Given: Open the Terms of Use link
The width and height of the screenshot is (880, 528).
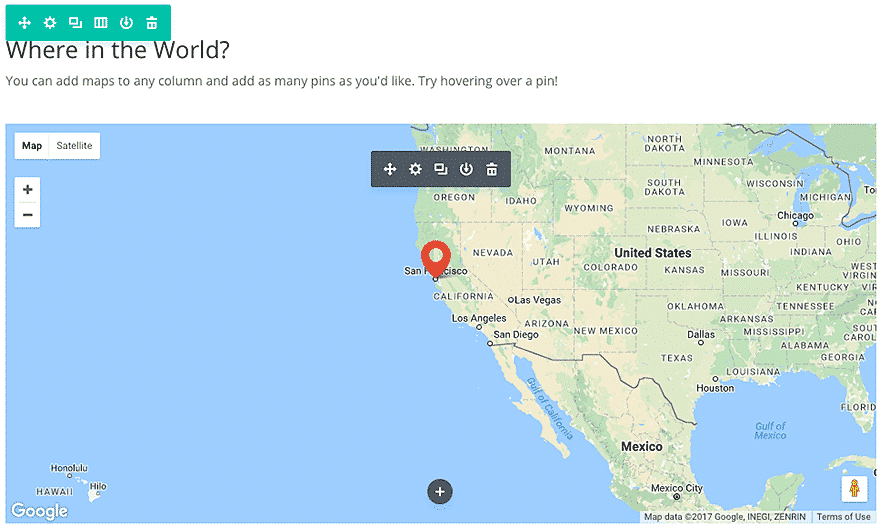Looking at the screenshot, I should pyautogui.click(x=843, y=517).
